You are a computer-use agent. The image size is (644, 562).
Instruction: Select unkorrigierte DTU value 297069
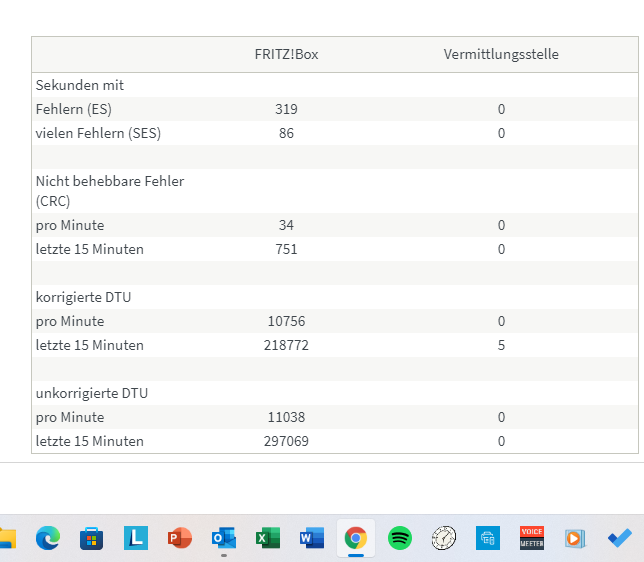click(286, 441)
